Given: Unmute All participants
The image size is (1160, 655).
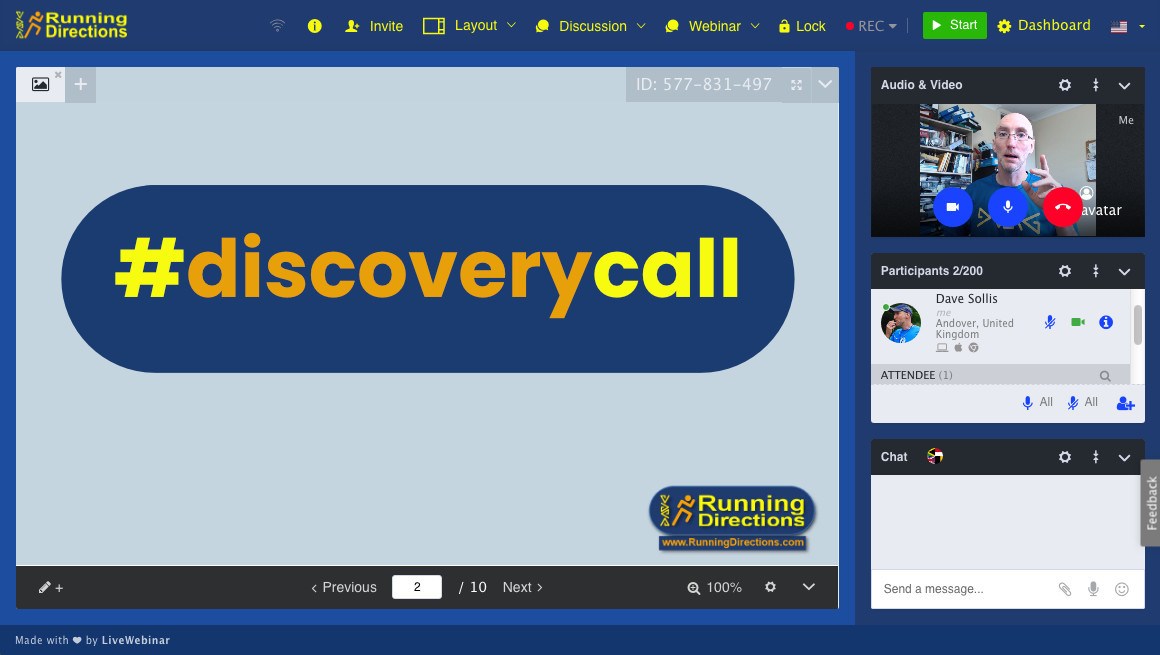Looking at the screenshot, I should point(1037,403).
